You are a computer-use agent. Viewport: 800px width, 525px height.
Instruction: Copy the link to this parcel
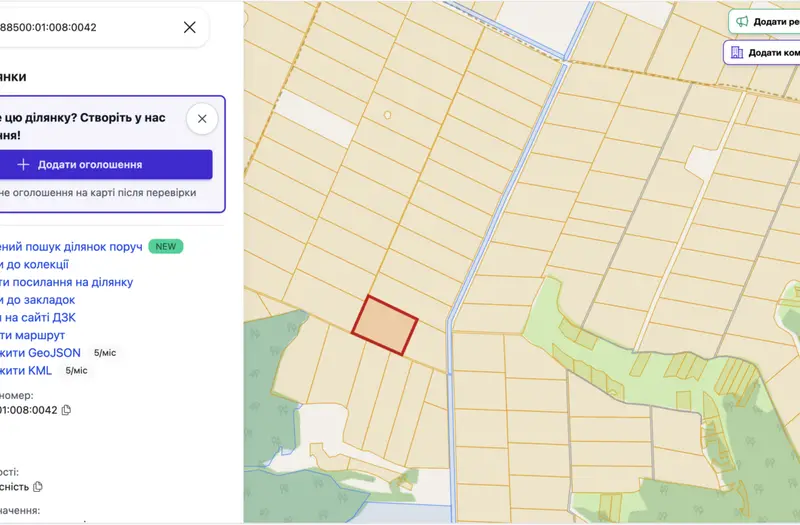pos(66,282)
